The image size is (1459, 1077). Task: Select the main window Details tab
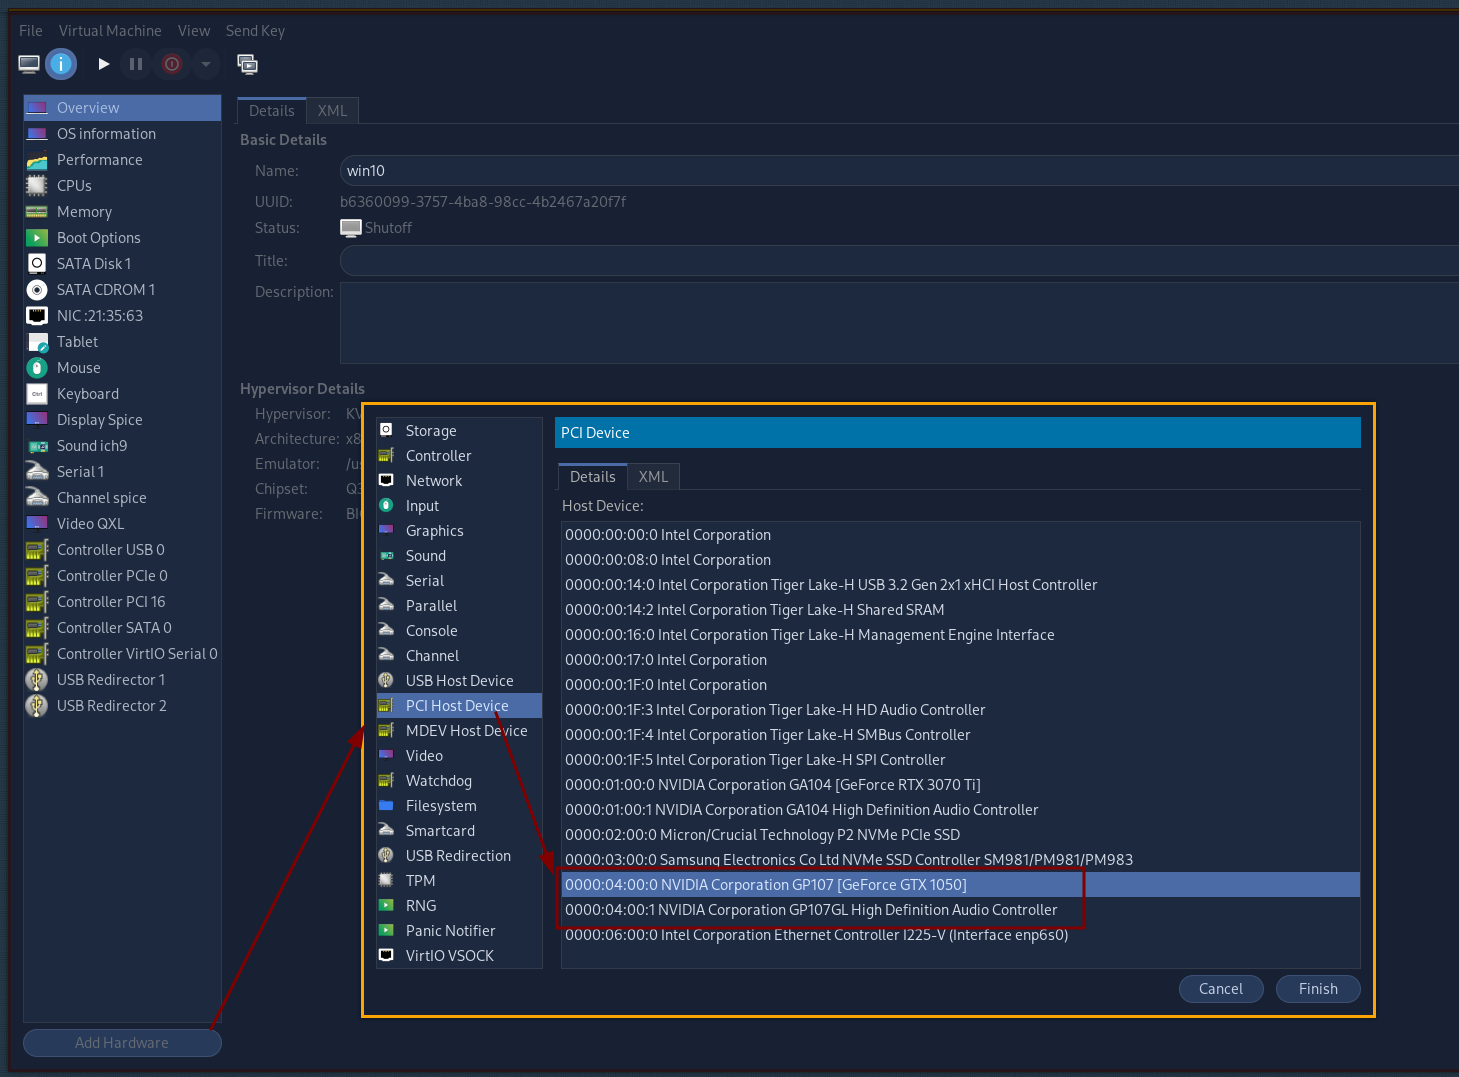pos(272,111)
